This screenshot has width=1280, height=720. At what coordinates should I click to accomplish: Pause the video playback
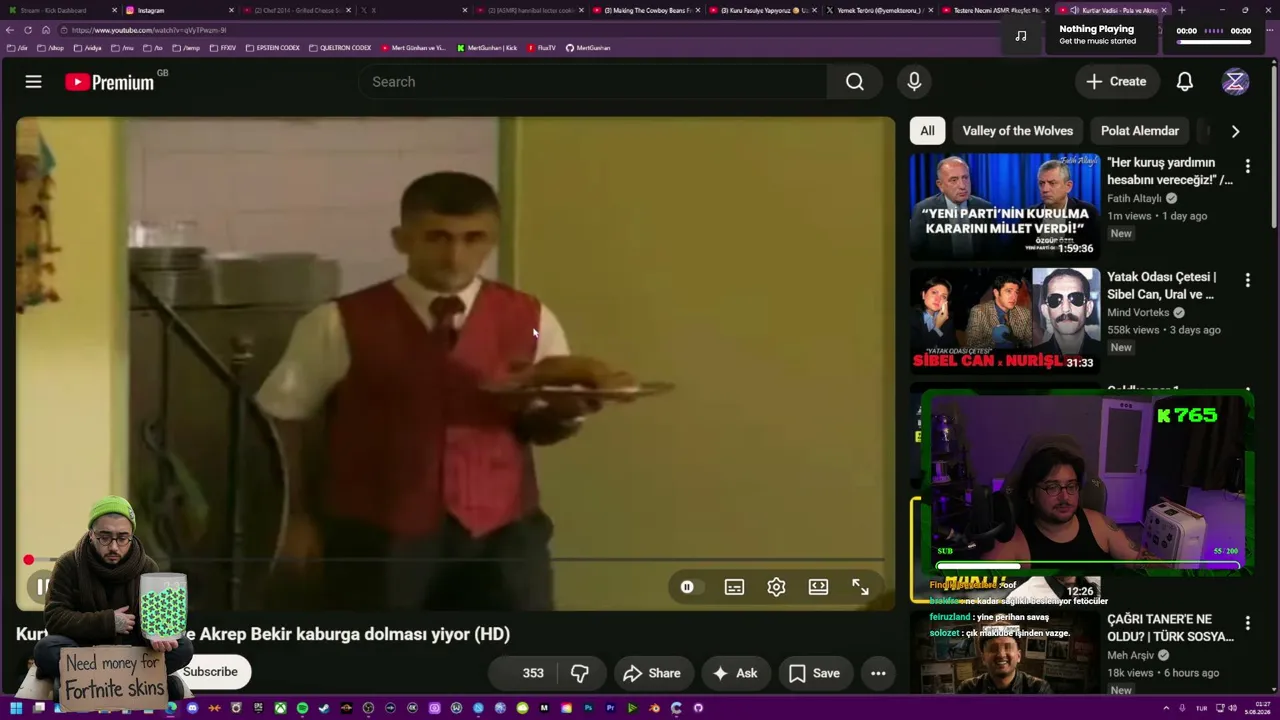41,587
